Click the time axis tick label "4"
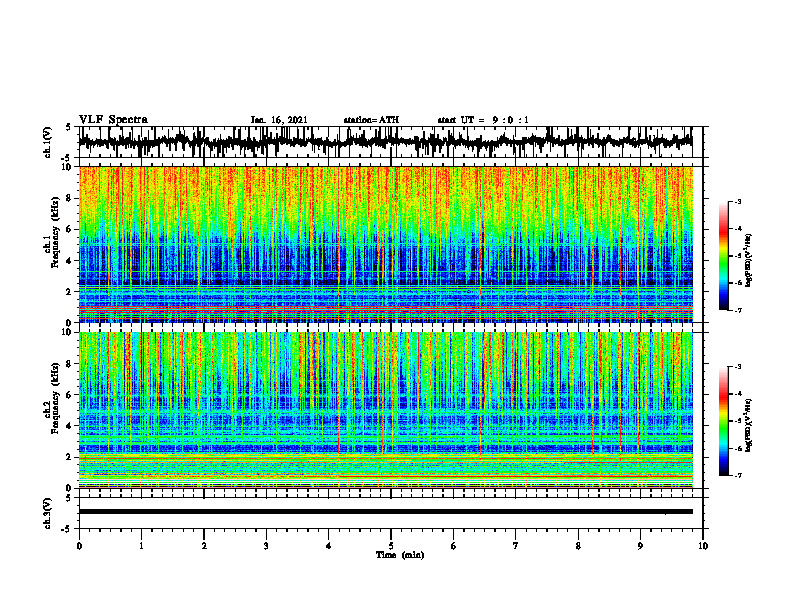 pos(329,546)
